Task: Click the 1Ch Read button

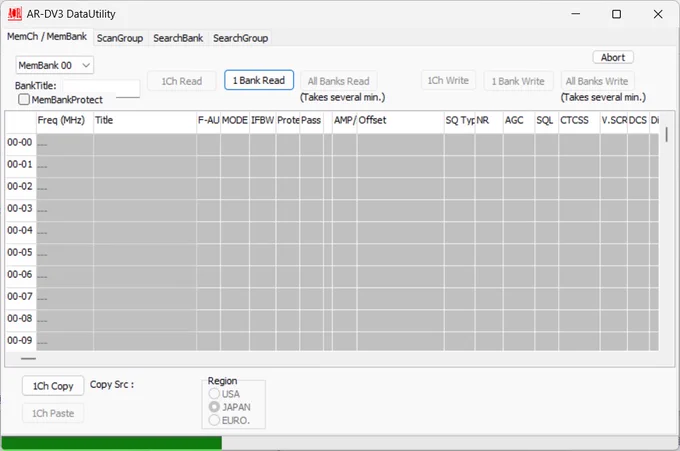Action: click(182, 81)
